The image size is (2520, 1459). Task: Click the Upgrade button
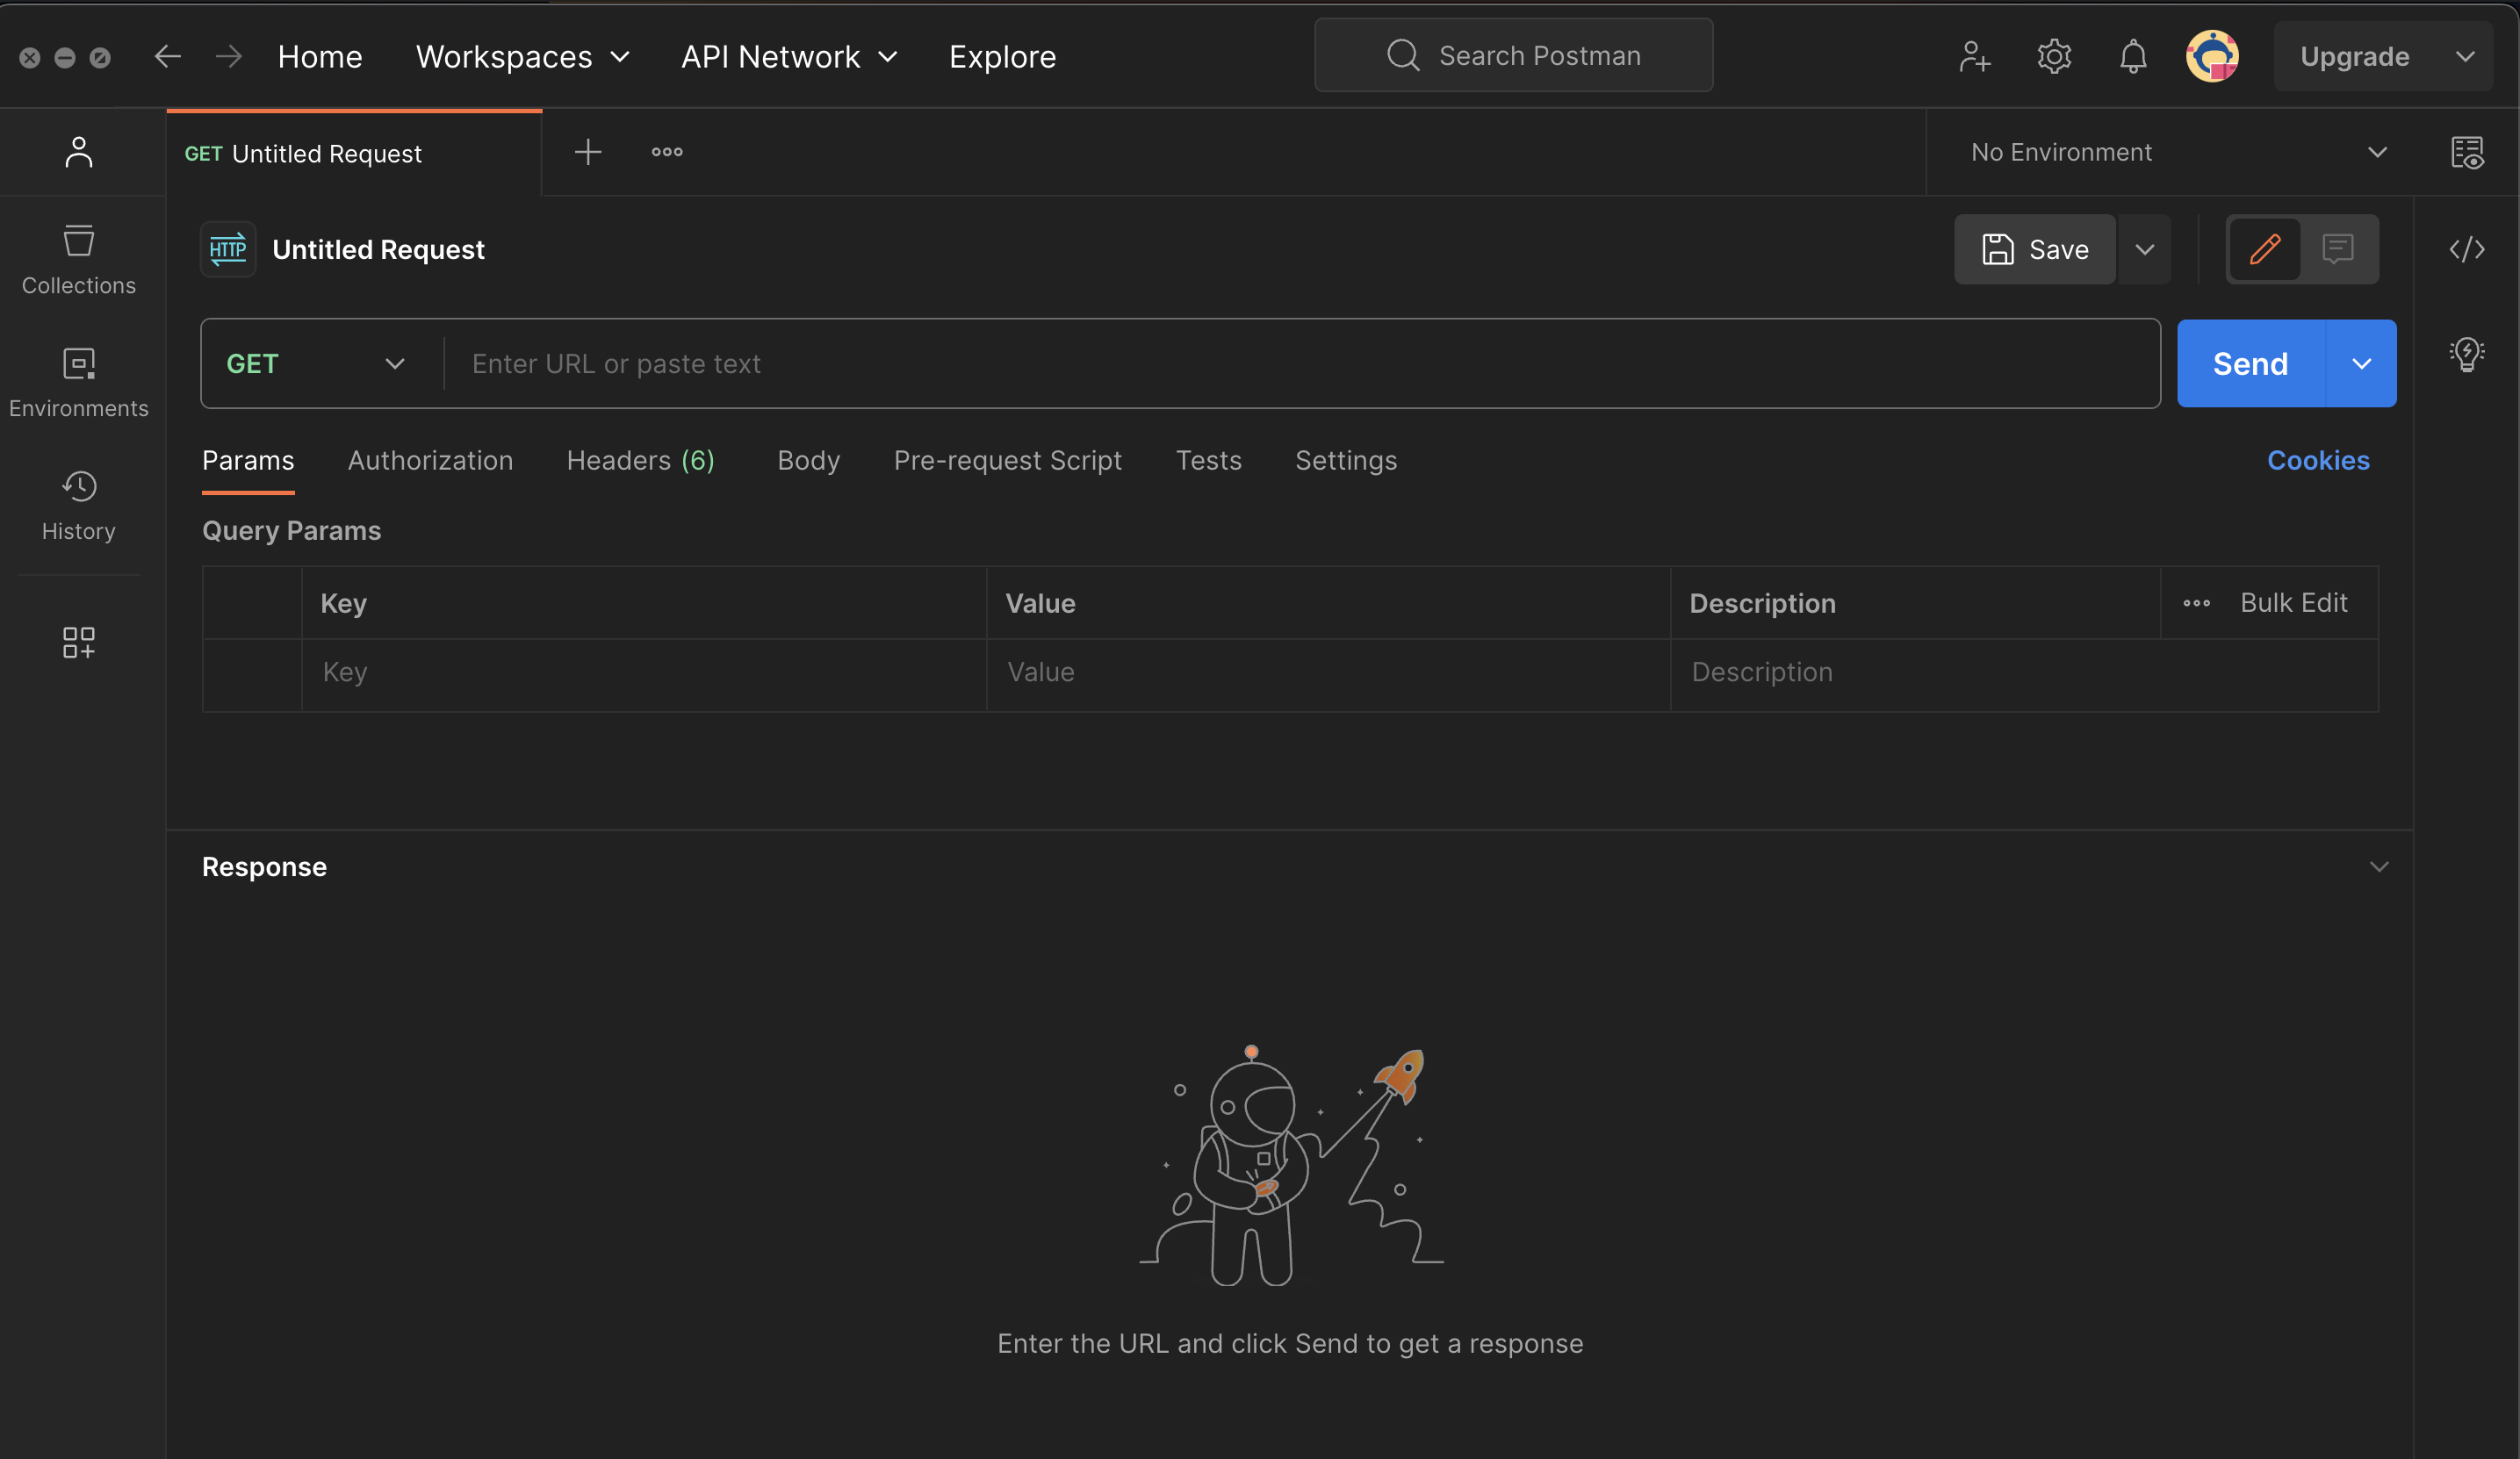pos(2355,56)
